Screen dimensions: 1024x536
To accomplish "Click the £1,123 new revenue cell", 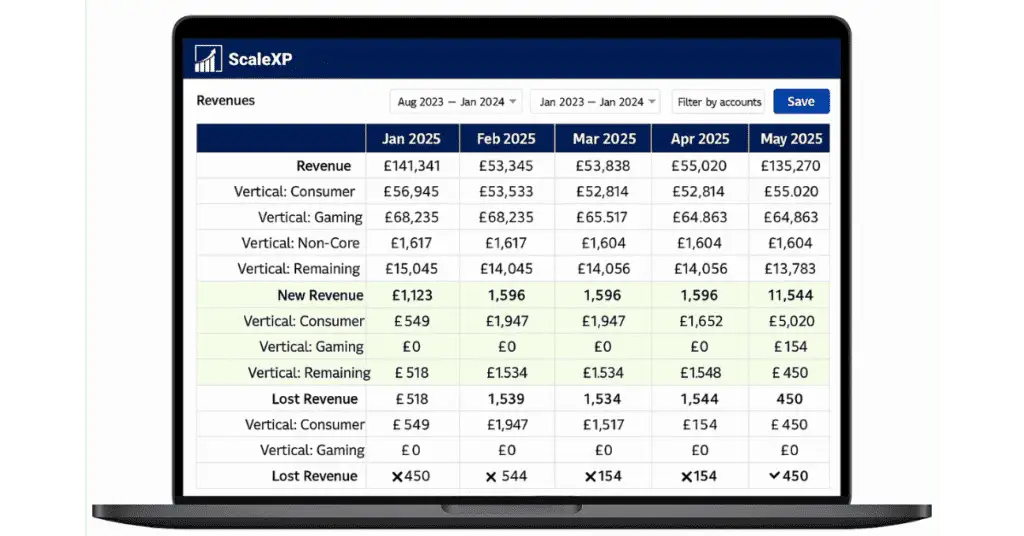I will pos(412,295).
